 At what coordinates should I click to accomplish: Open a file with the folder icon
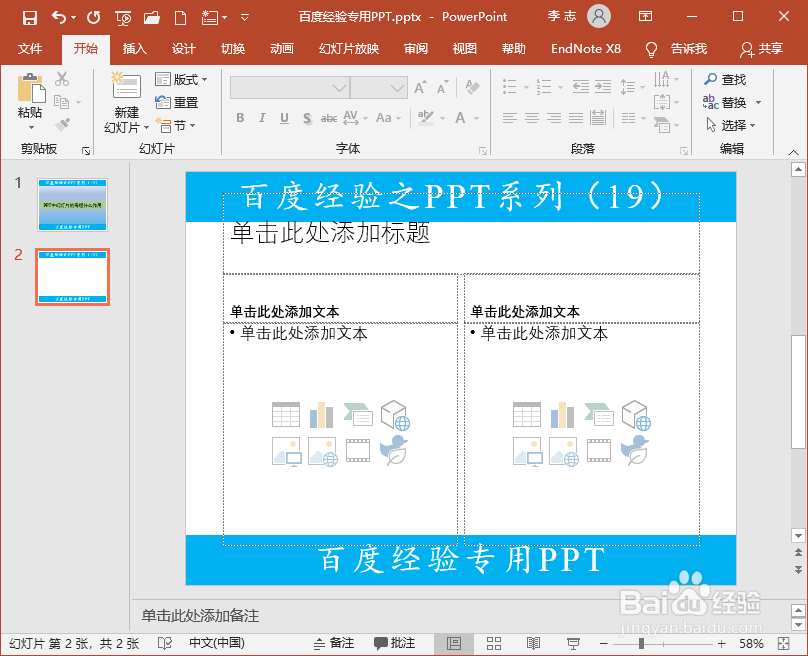tap(152, 18)
